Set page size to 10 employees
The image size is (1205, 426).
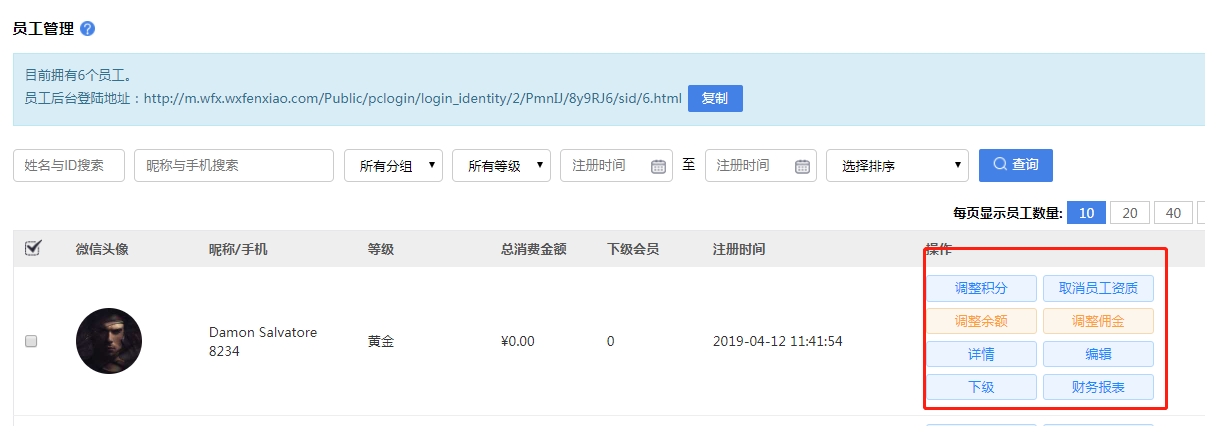(x=1086, y=213)
